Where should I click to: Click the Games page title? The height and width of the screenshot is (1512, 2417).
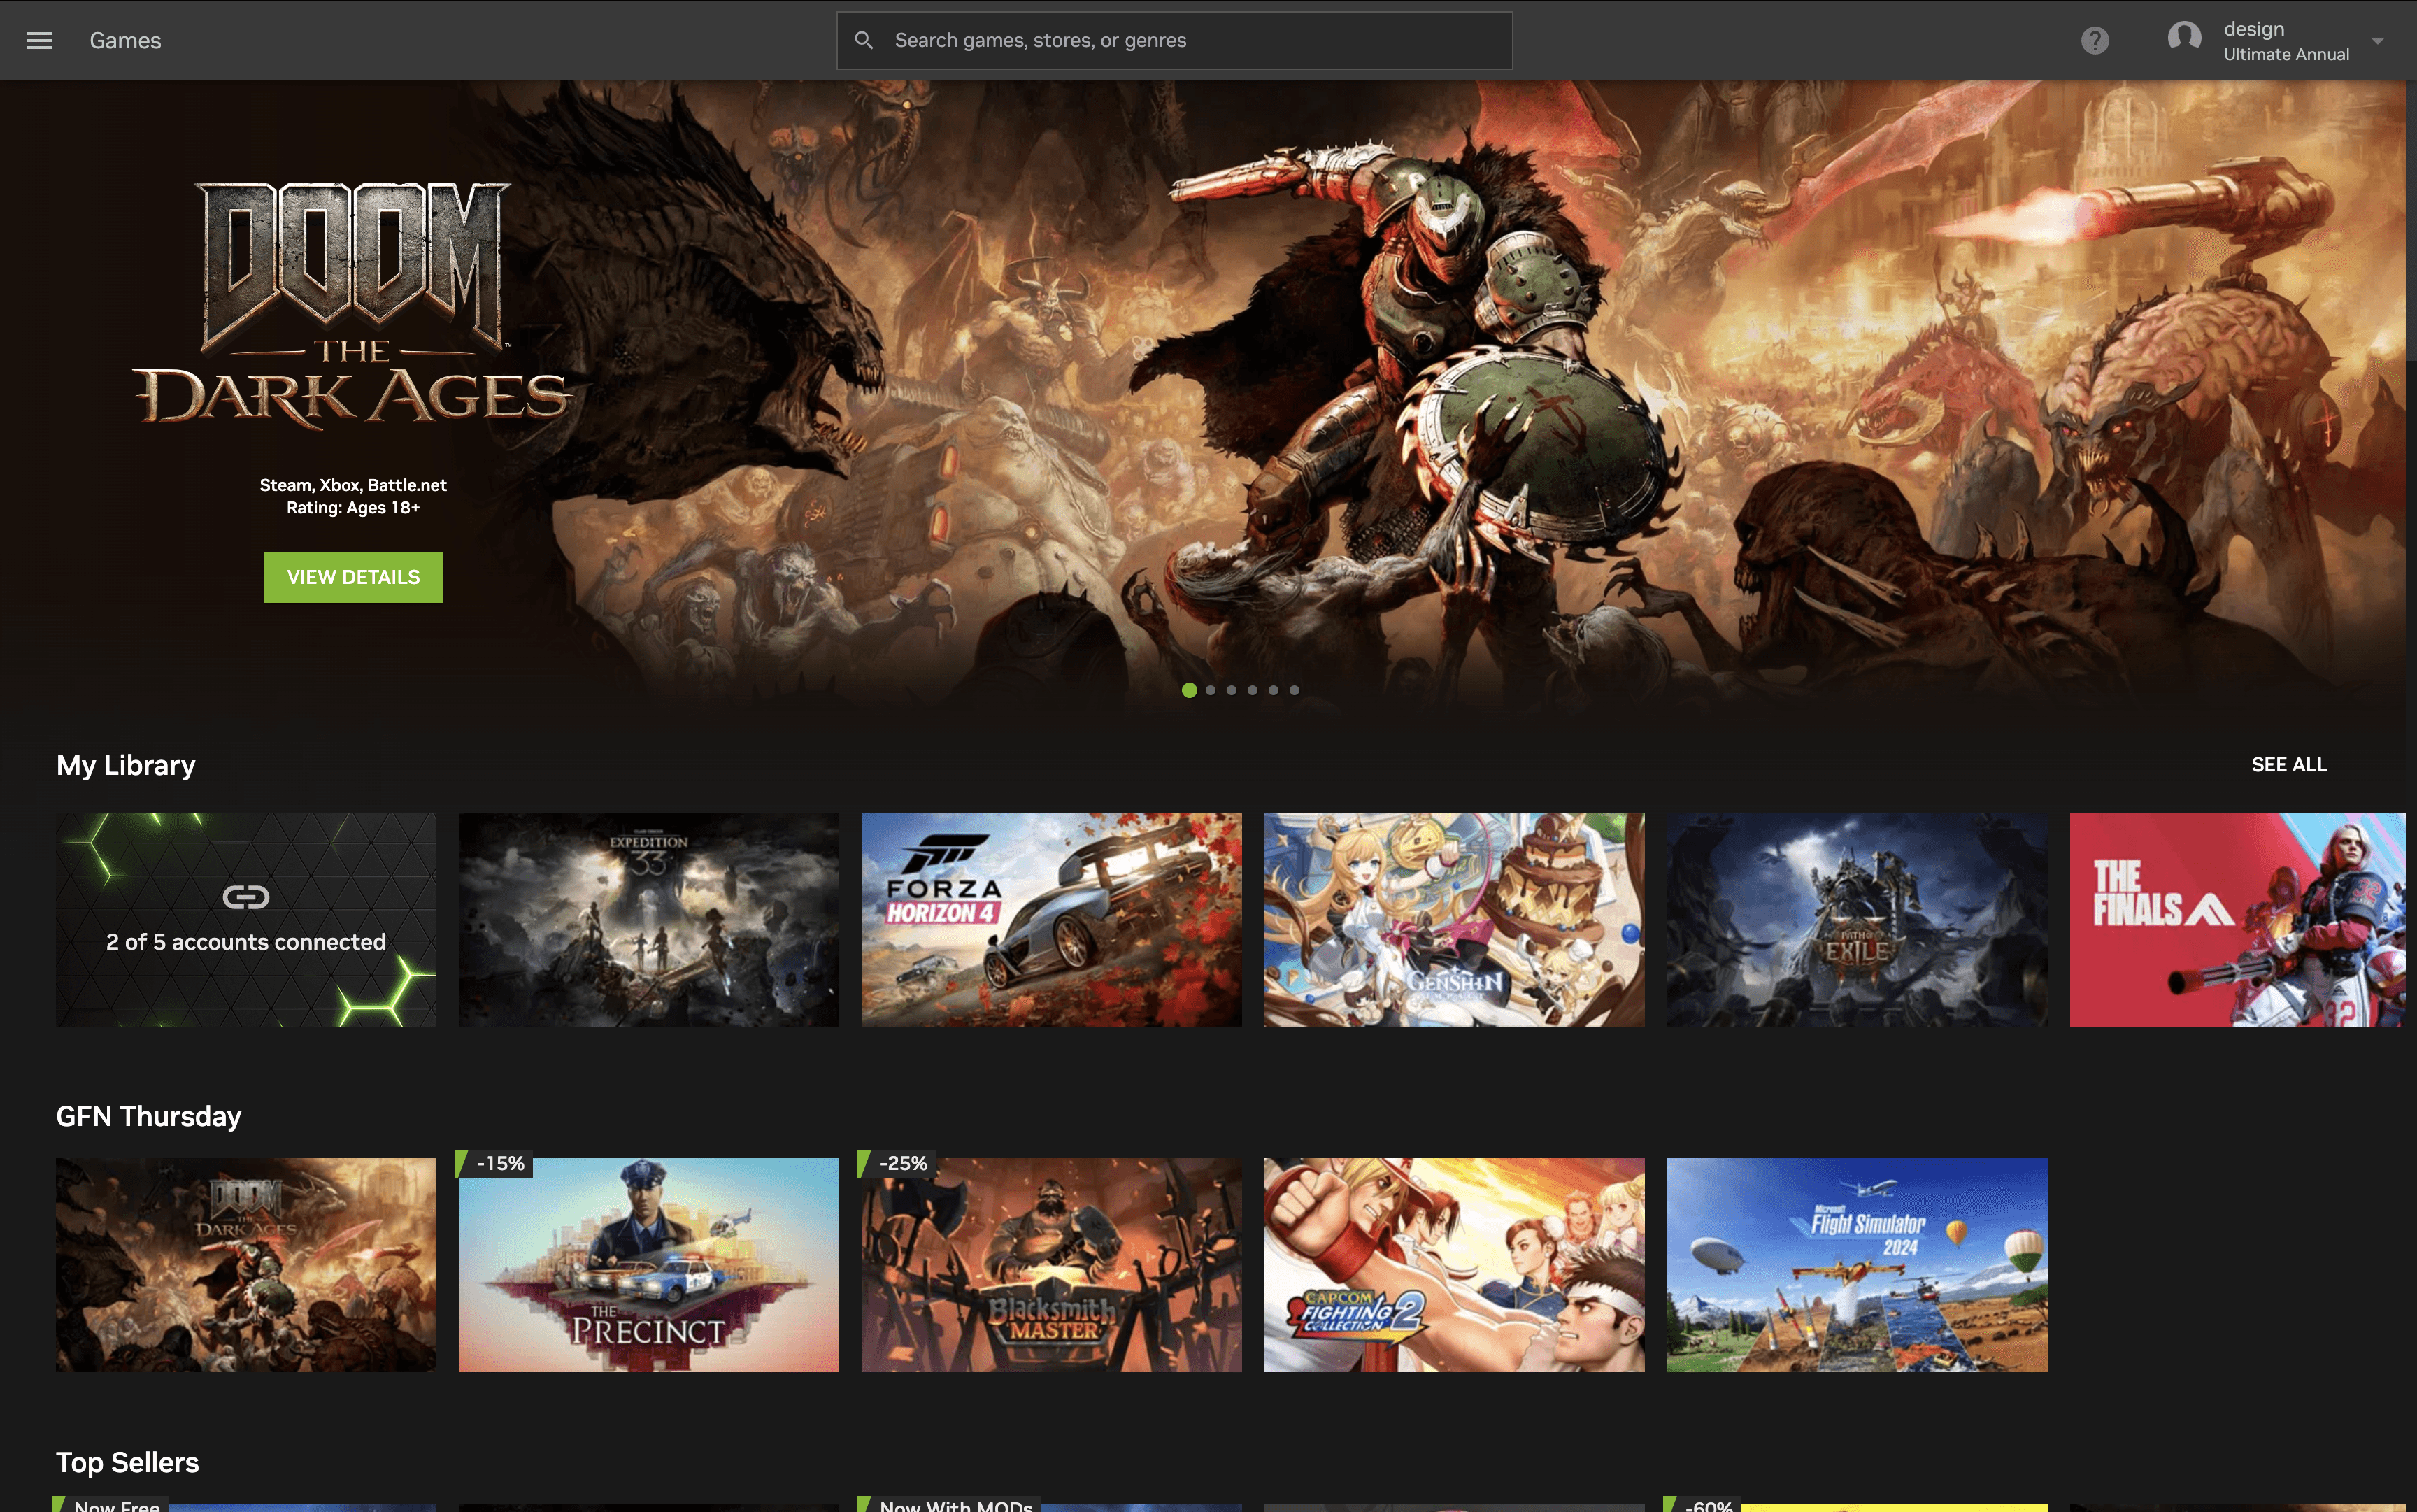125,40
